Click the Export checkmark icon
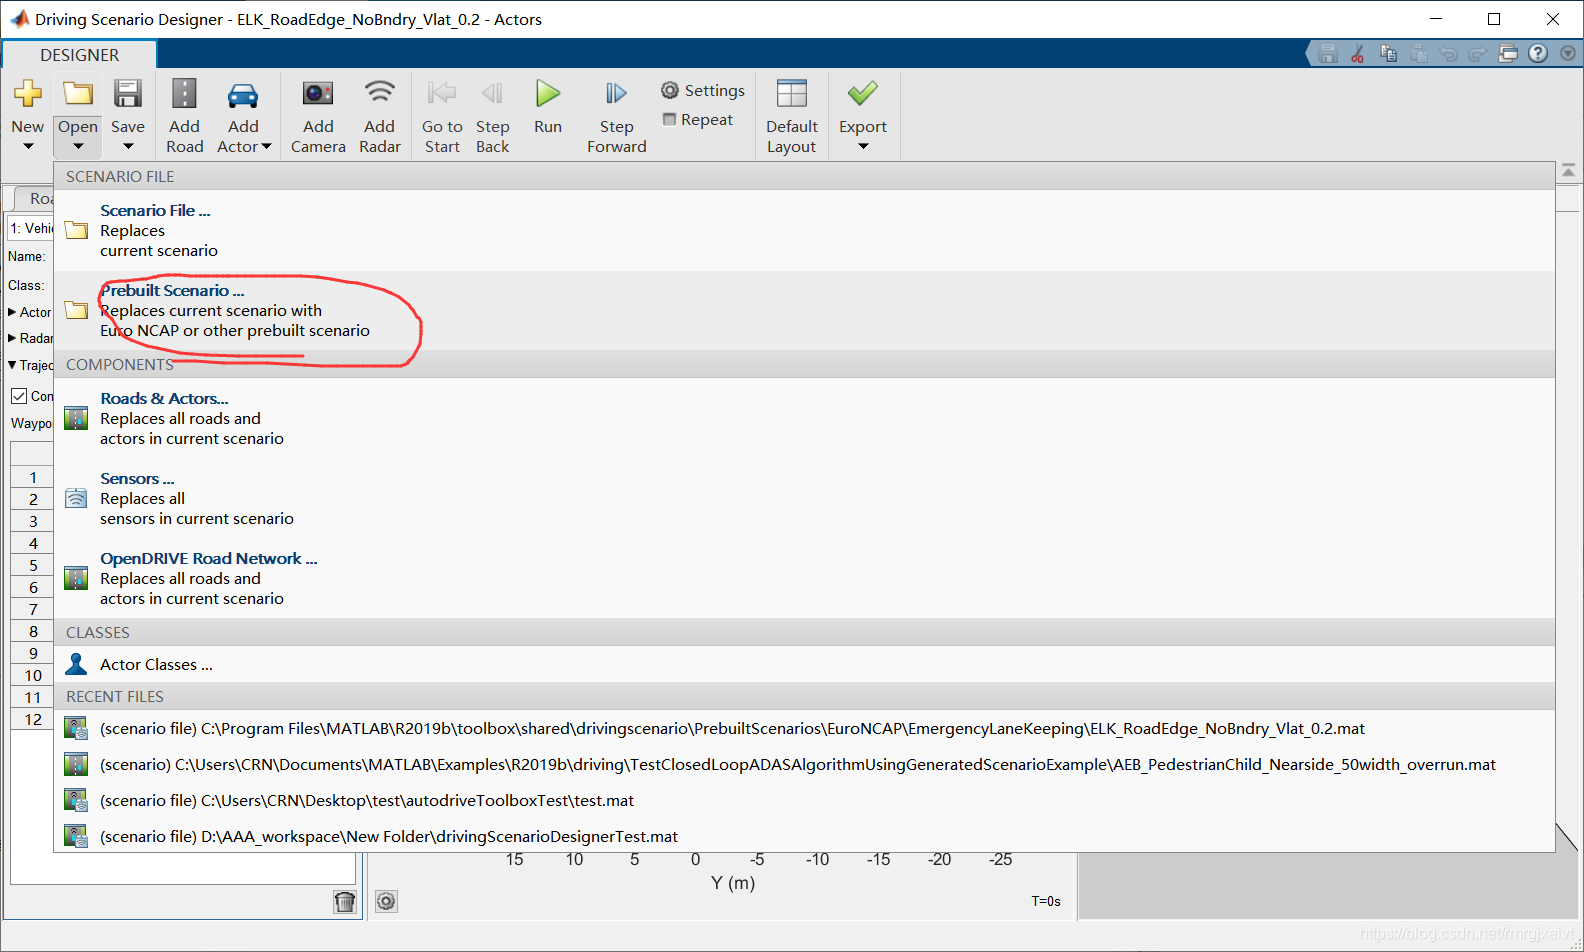Screen dimensions: 1584x952 863,93
